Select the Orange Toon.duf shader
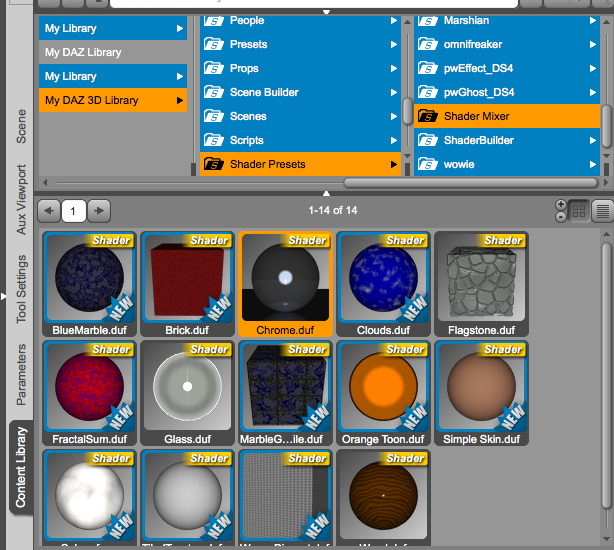614x550 pixels. coord(383,393)
